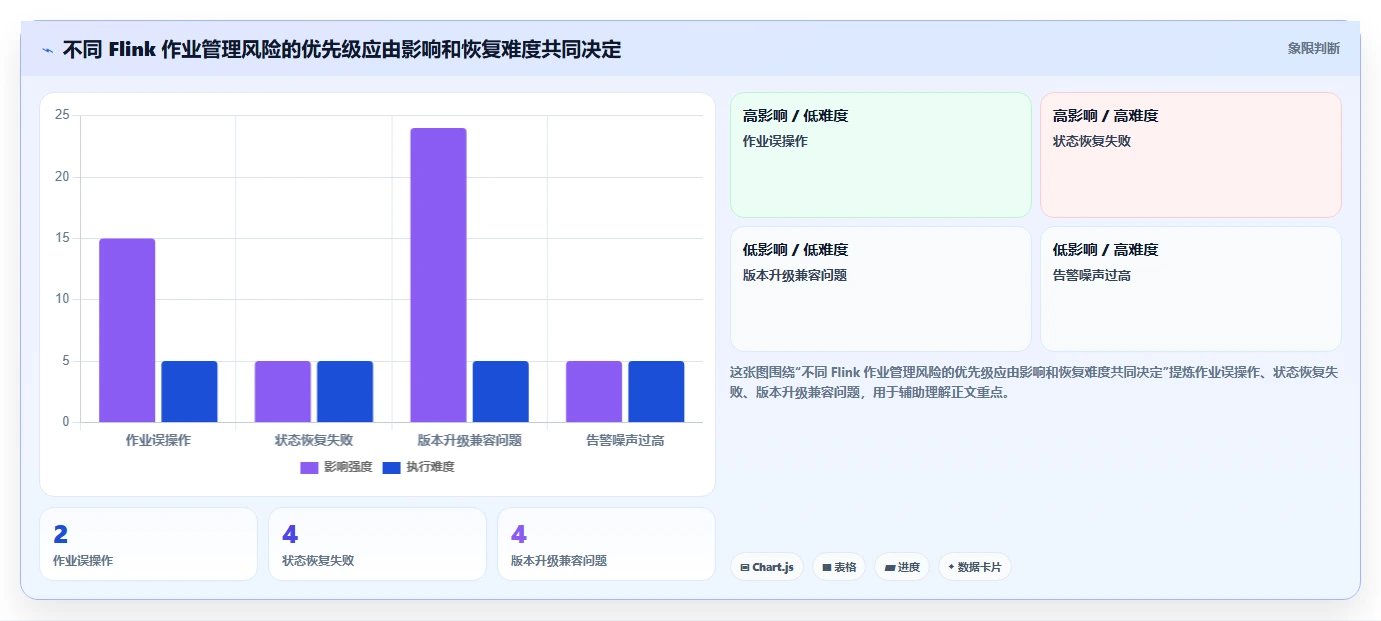Click the card title starting 不同 Flink 作业管理风险
The height and width of the screenshot is (621, 1381).
[342, 49]
